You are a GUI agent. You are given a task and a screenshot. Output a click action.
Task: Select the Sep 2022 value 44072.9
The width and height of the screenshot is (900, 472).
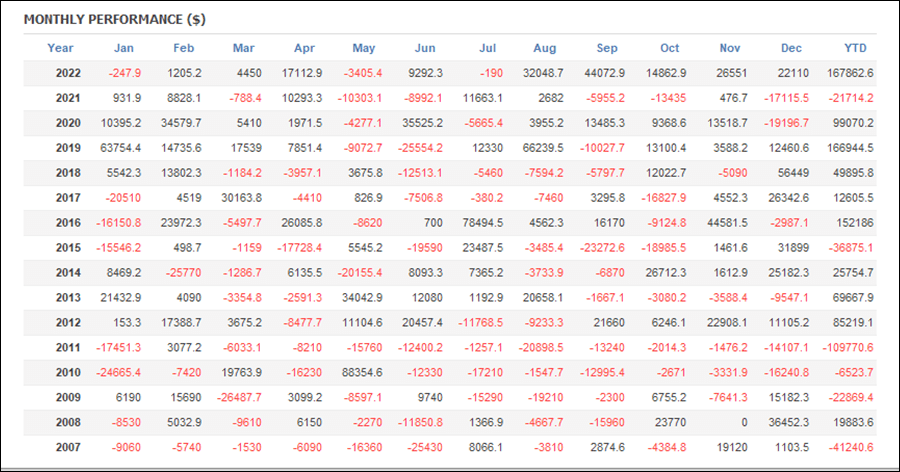coord(604,73)
